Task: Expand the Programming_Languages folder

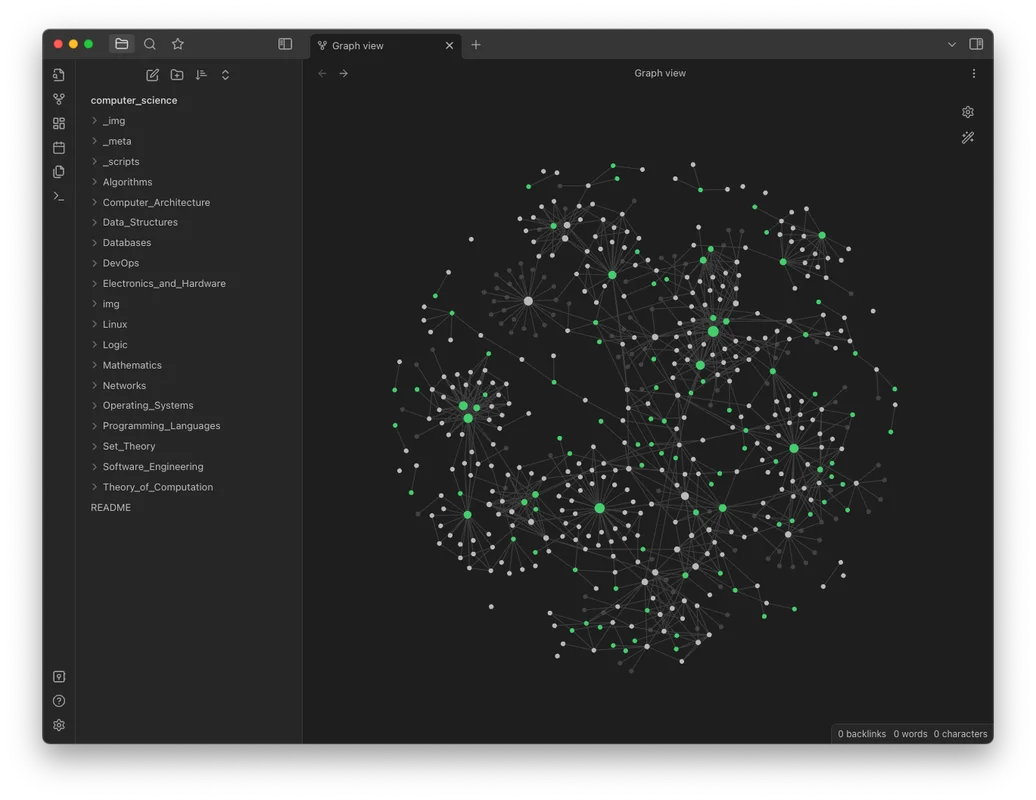Action: pos(161,426)
